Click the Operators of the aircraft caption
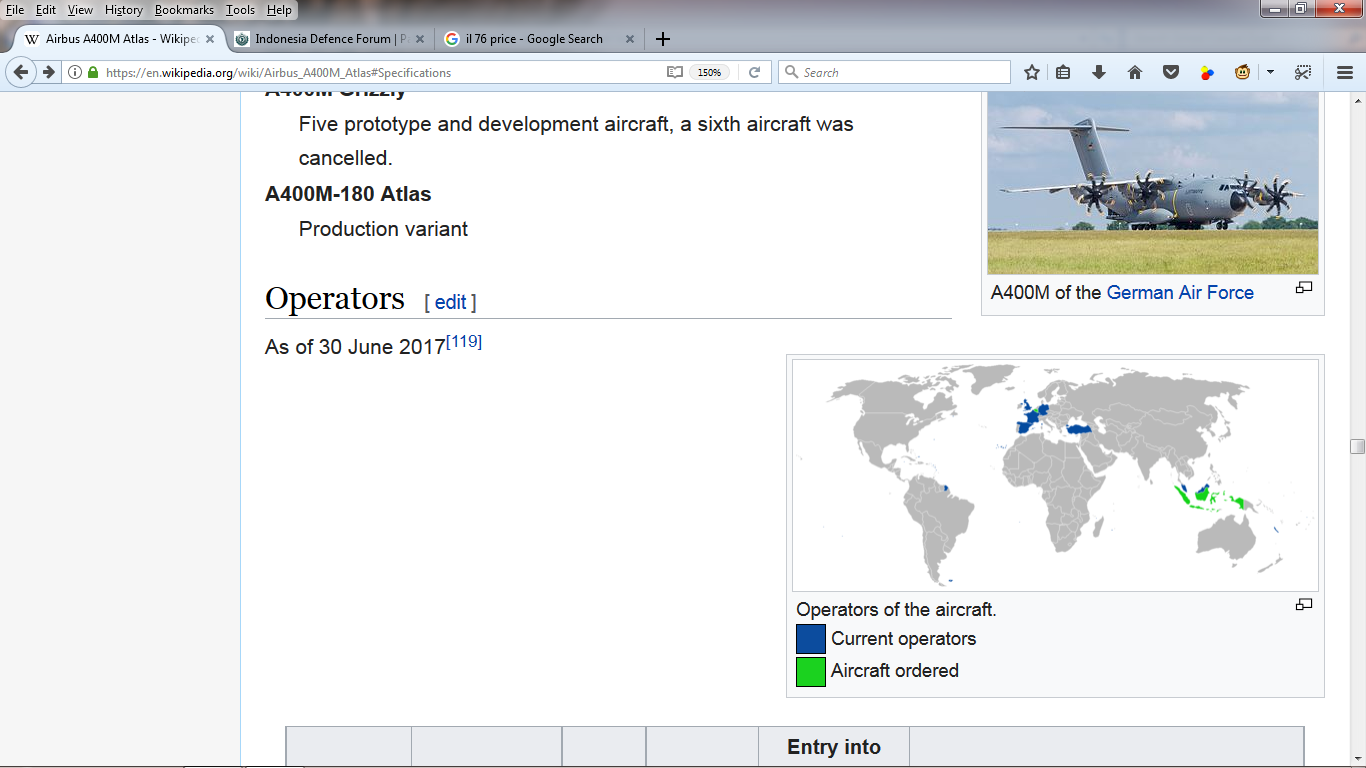The height and width of the screenshot is (768, 1366). (896, 609)
